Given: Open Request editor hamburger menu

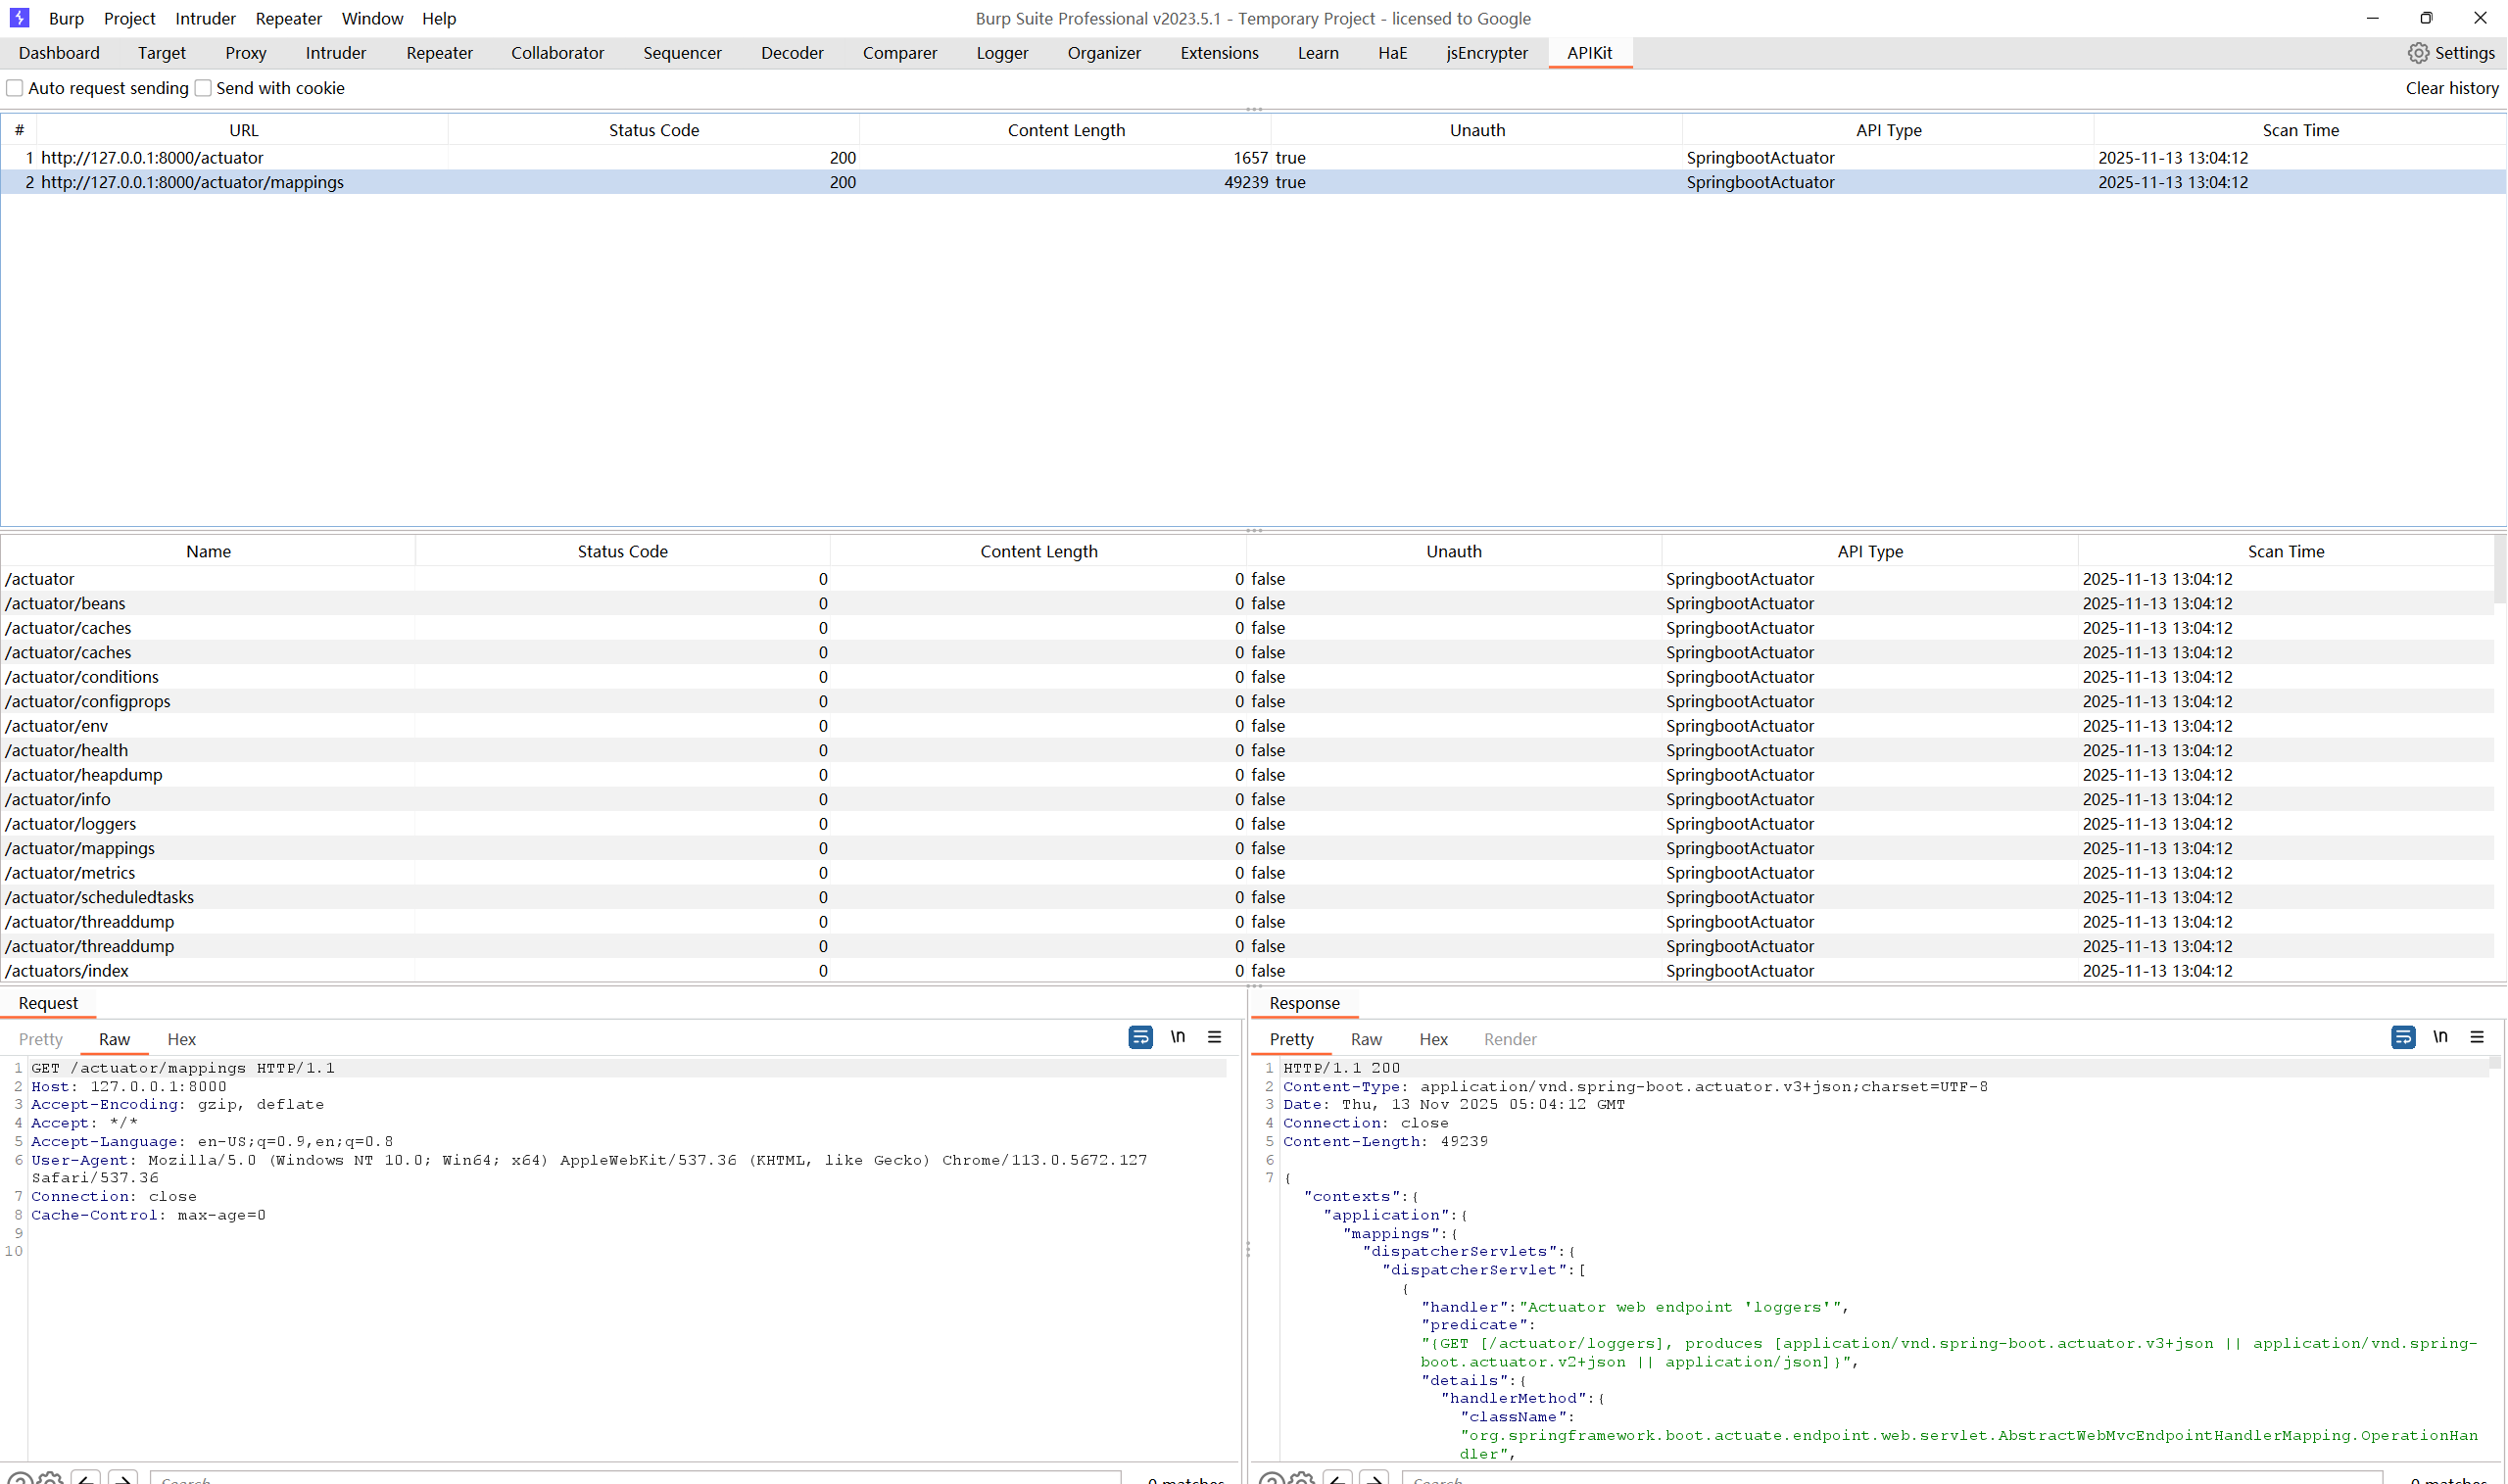Looking at the screenshot, I should 1214,1037.
